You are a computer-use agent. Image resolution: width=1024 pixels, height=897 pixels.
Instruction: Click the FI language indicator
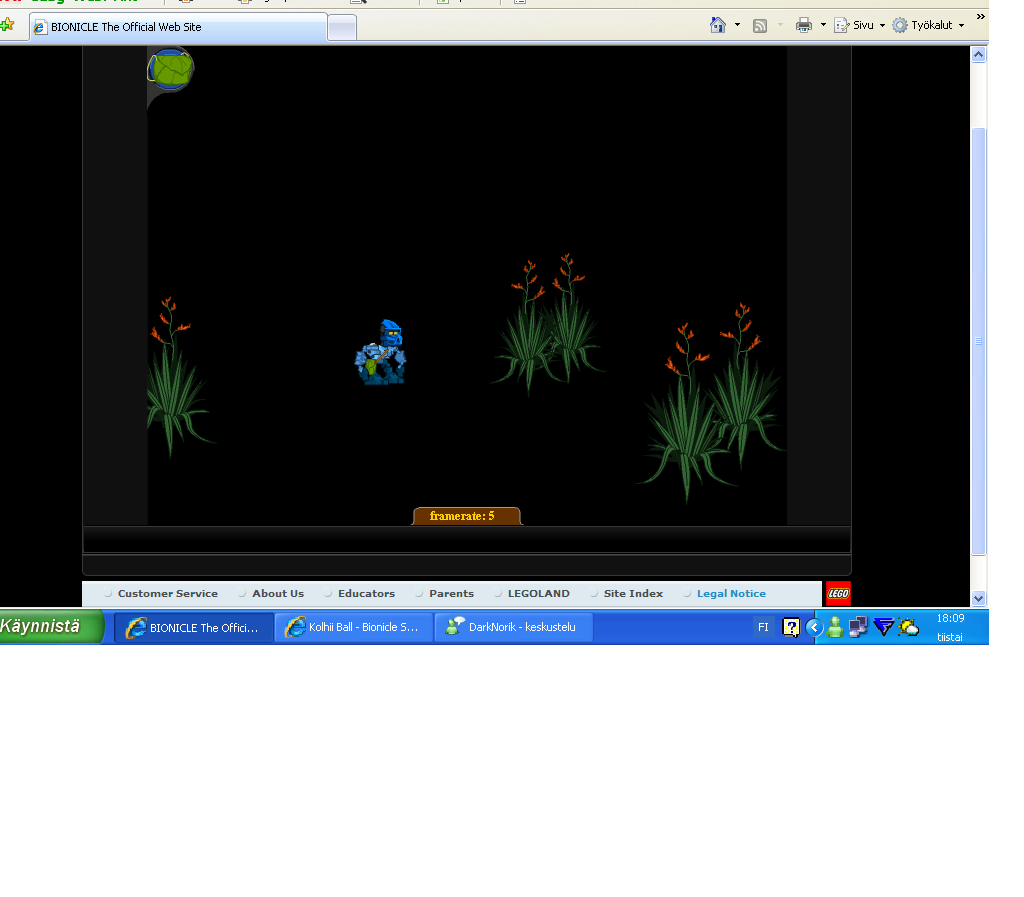coord(763,627)
